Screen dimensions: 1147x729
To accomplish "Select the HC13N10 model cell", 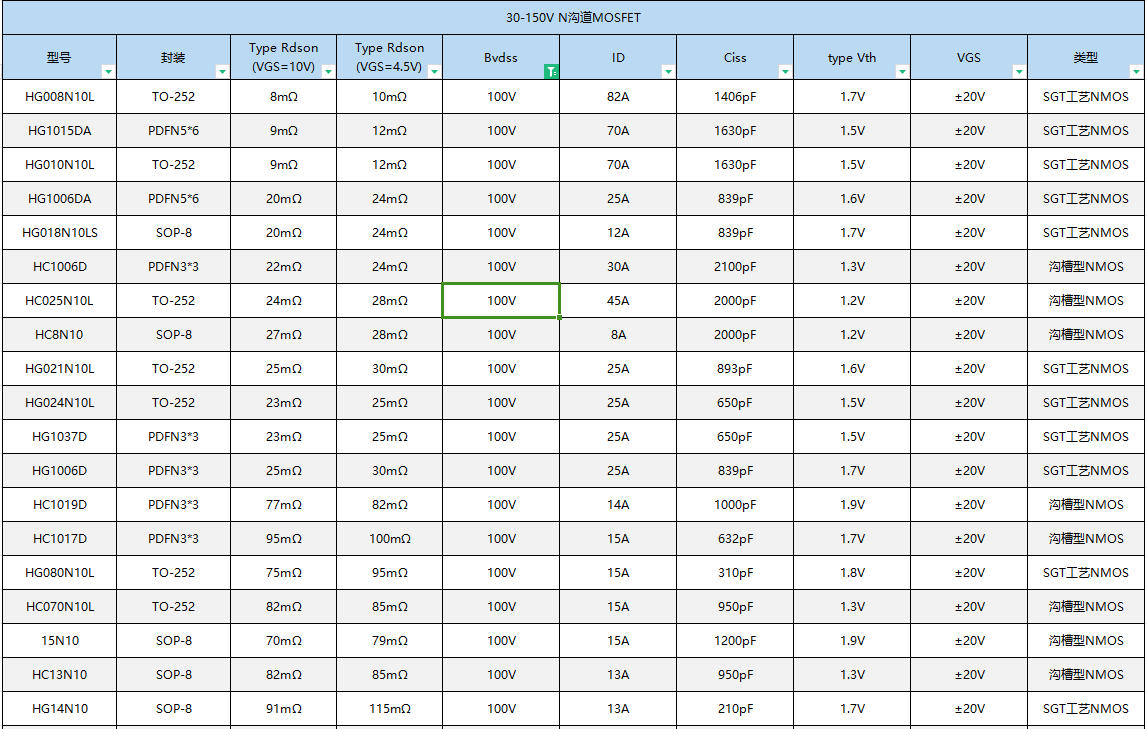I will 60,674.
